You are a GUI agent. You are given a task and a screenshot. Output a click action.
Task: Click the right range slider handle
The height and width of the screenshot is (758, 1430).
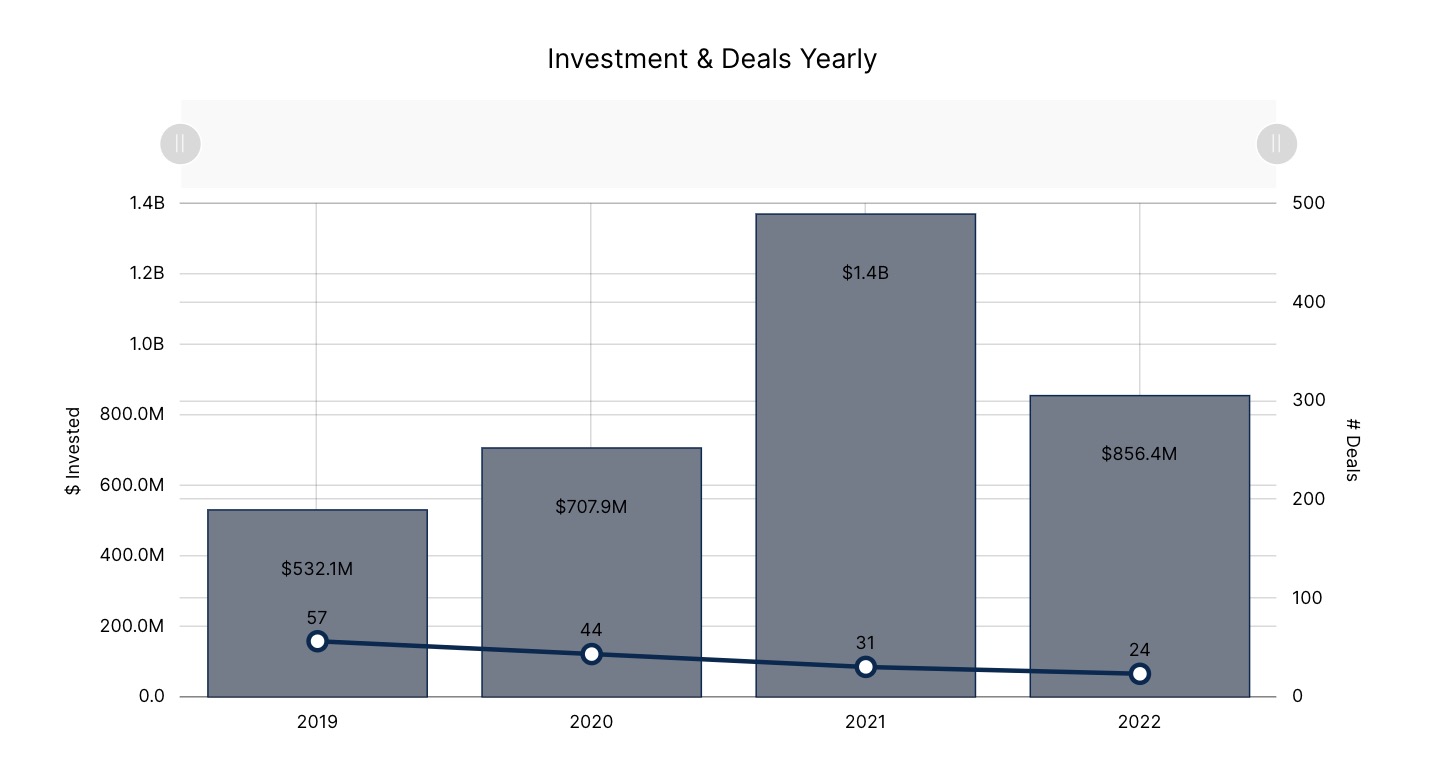(1276, 144)
